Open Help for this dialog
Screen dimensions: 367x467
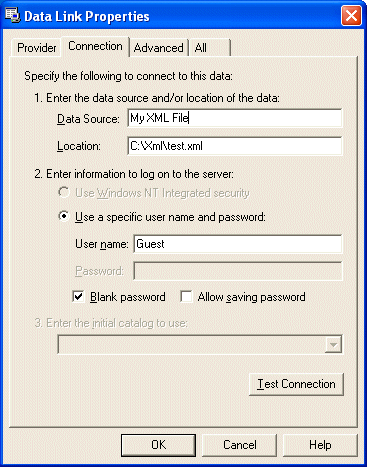(x=320, y=445)
